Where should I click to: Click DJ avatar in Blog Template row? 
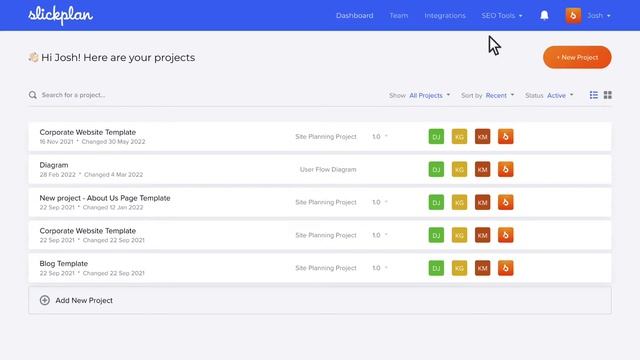[x=436, y=268]
